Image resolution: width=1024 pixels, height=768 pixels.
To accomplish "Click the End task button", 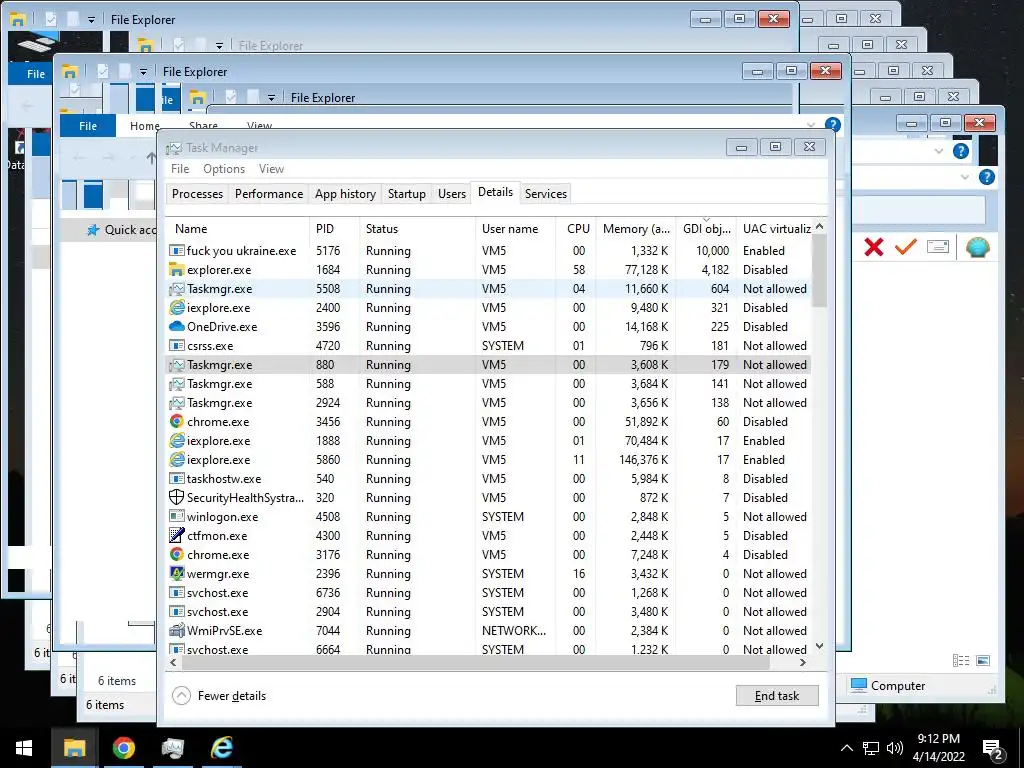I will click(776, 696).
